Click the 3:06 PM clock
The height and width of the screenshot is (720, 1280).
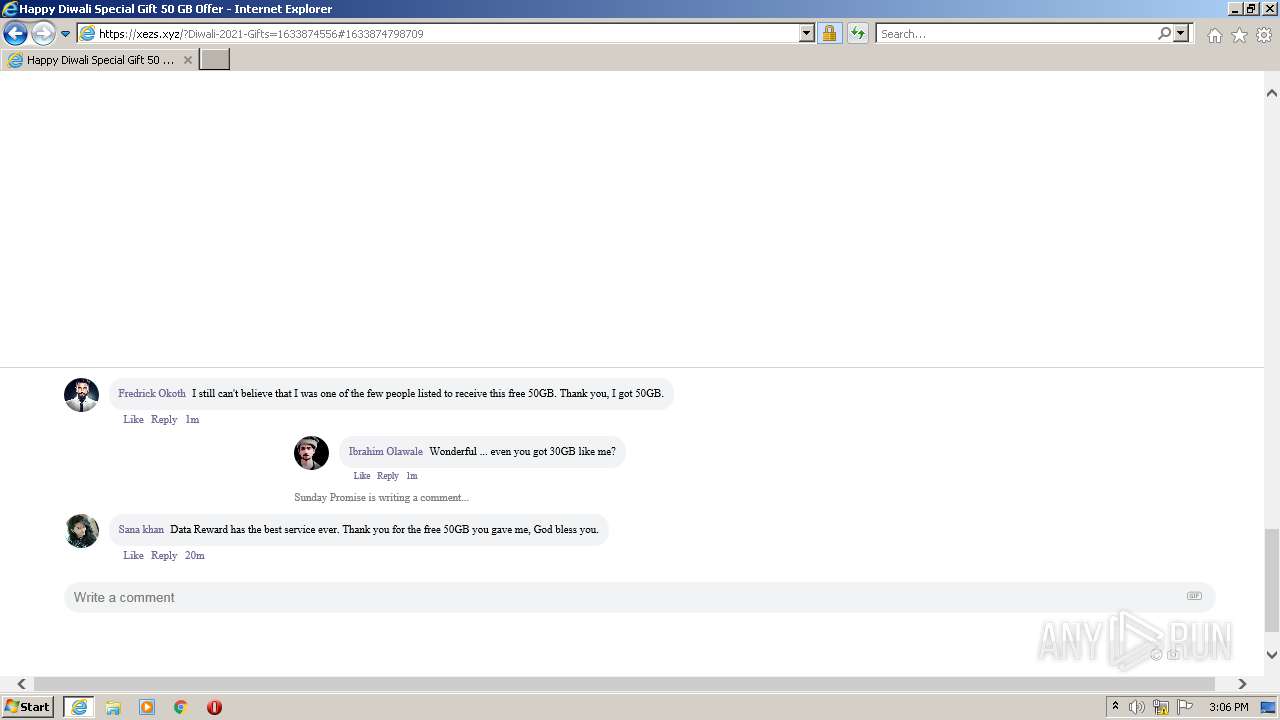pyautogui.click(x=1228, y=707)
